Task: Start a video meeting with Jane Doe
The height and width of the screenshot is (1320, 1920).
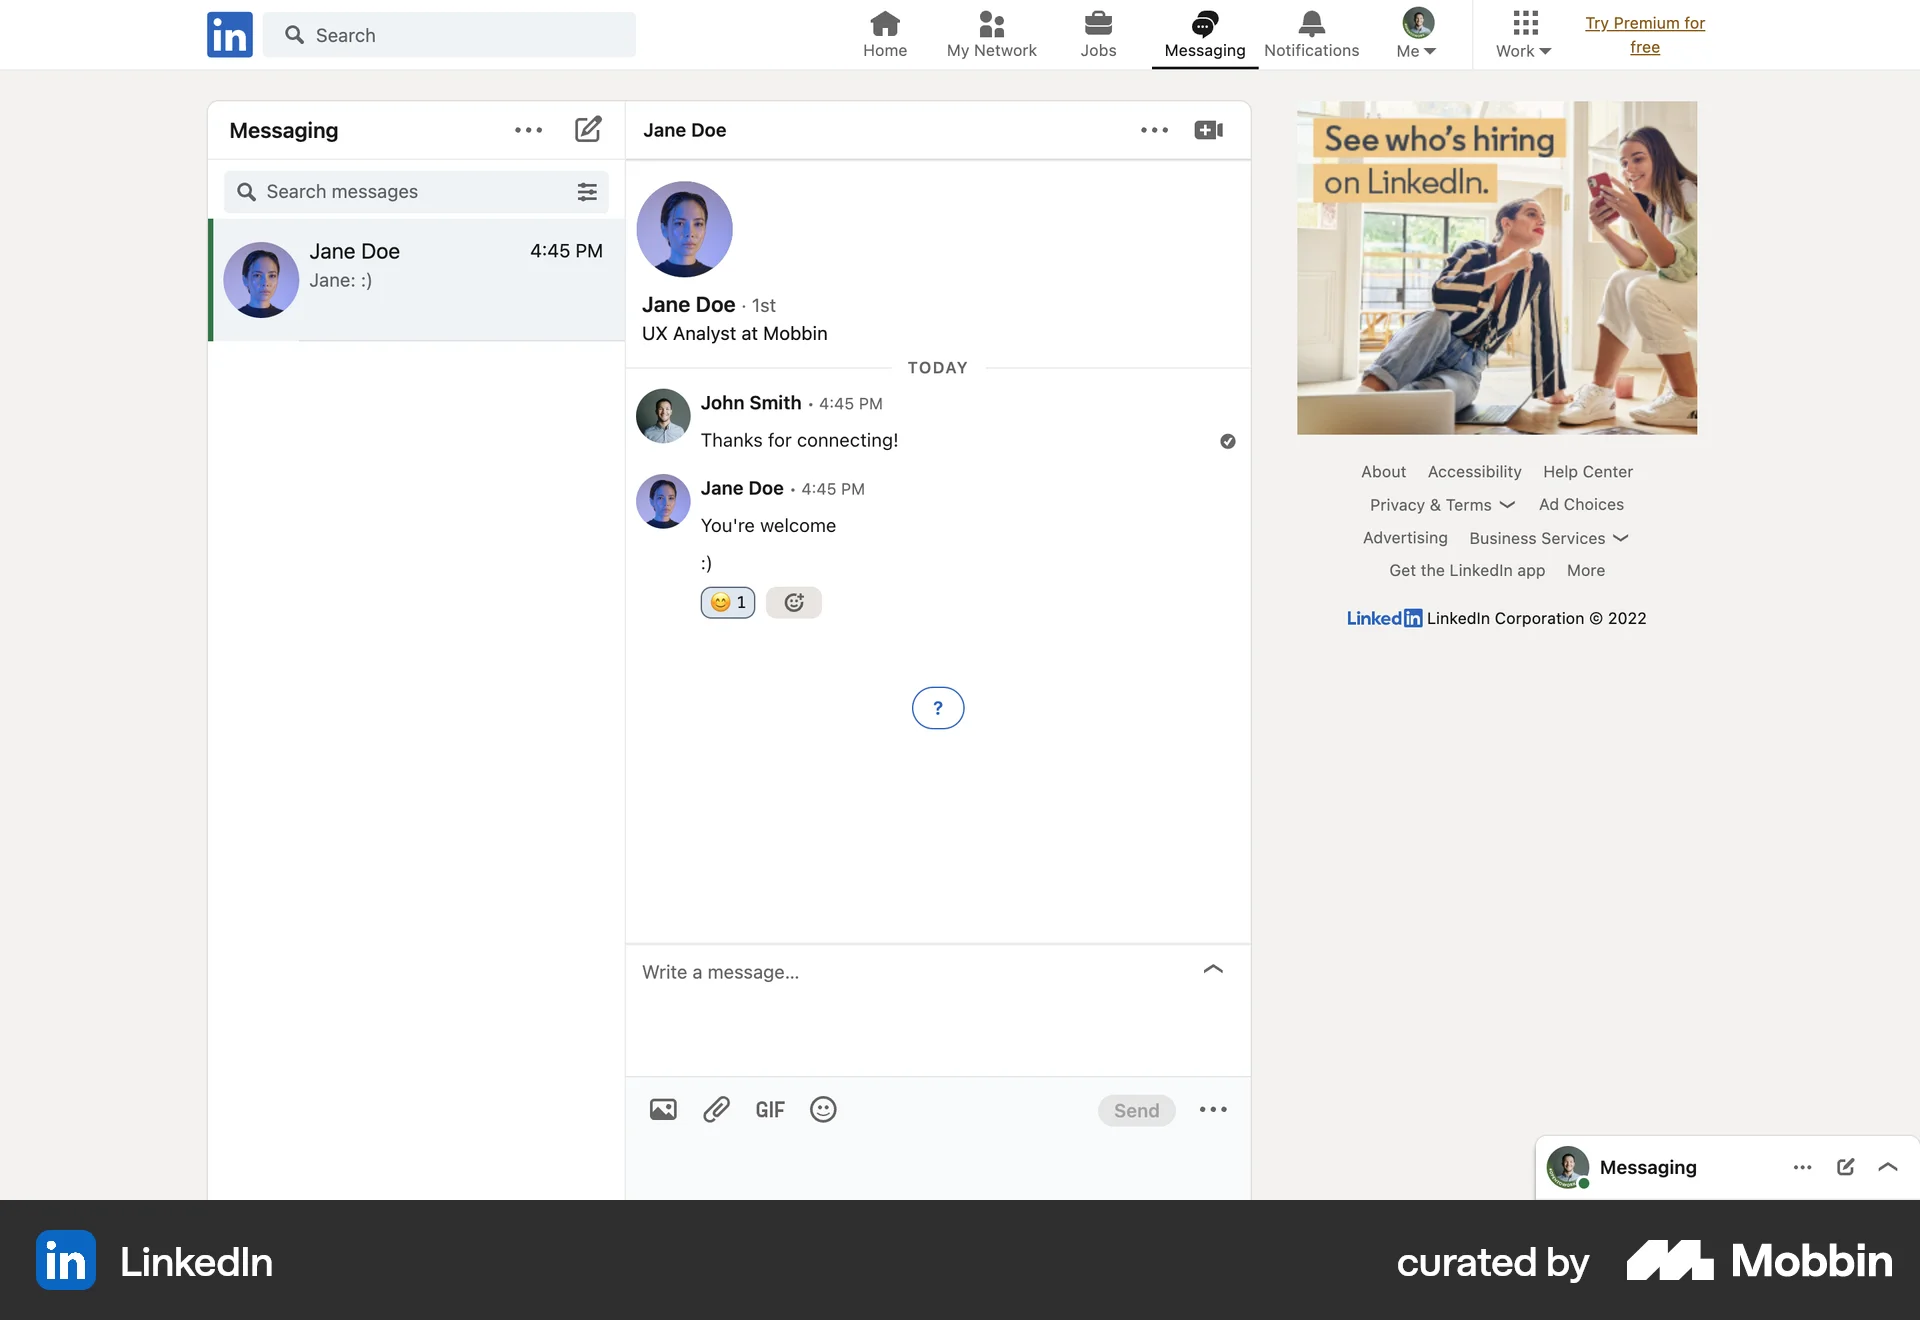Action: [x=1208, y=129]
